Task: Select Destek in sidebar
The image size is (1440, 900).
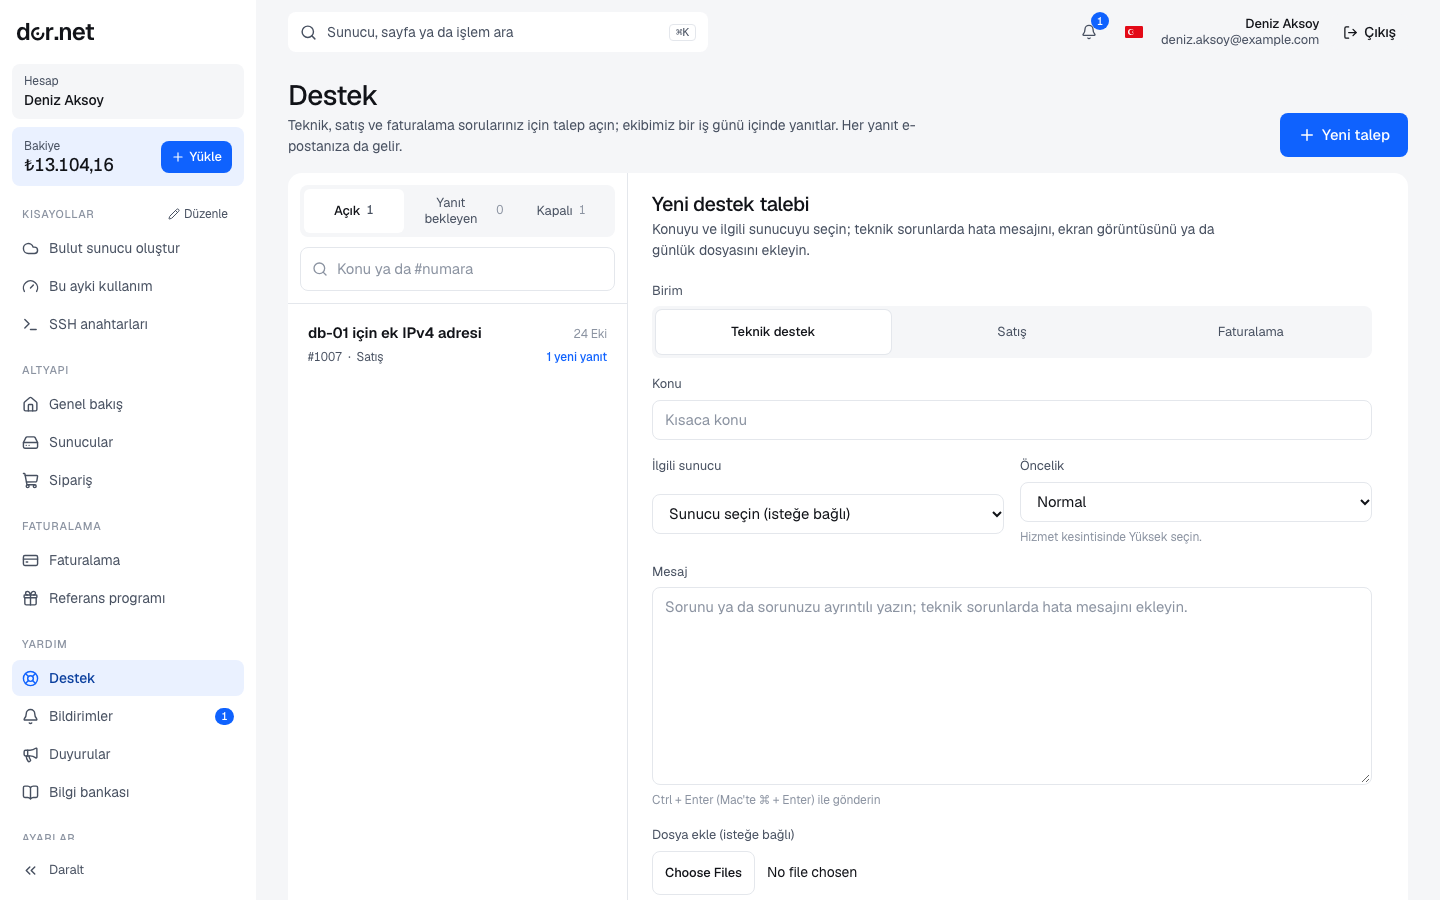Action: pyautogui.click(x=128, y=678)
